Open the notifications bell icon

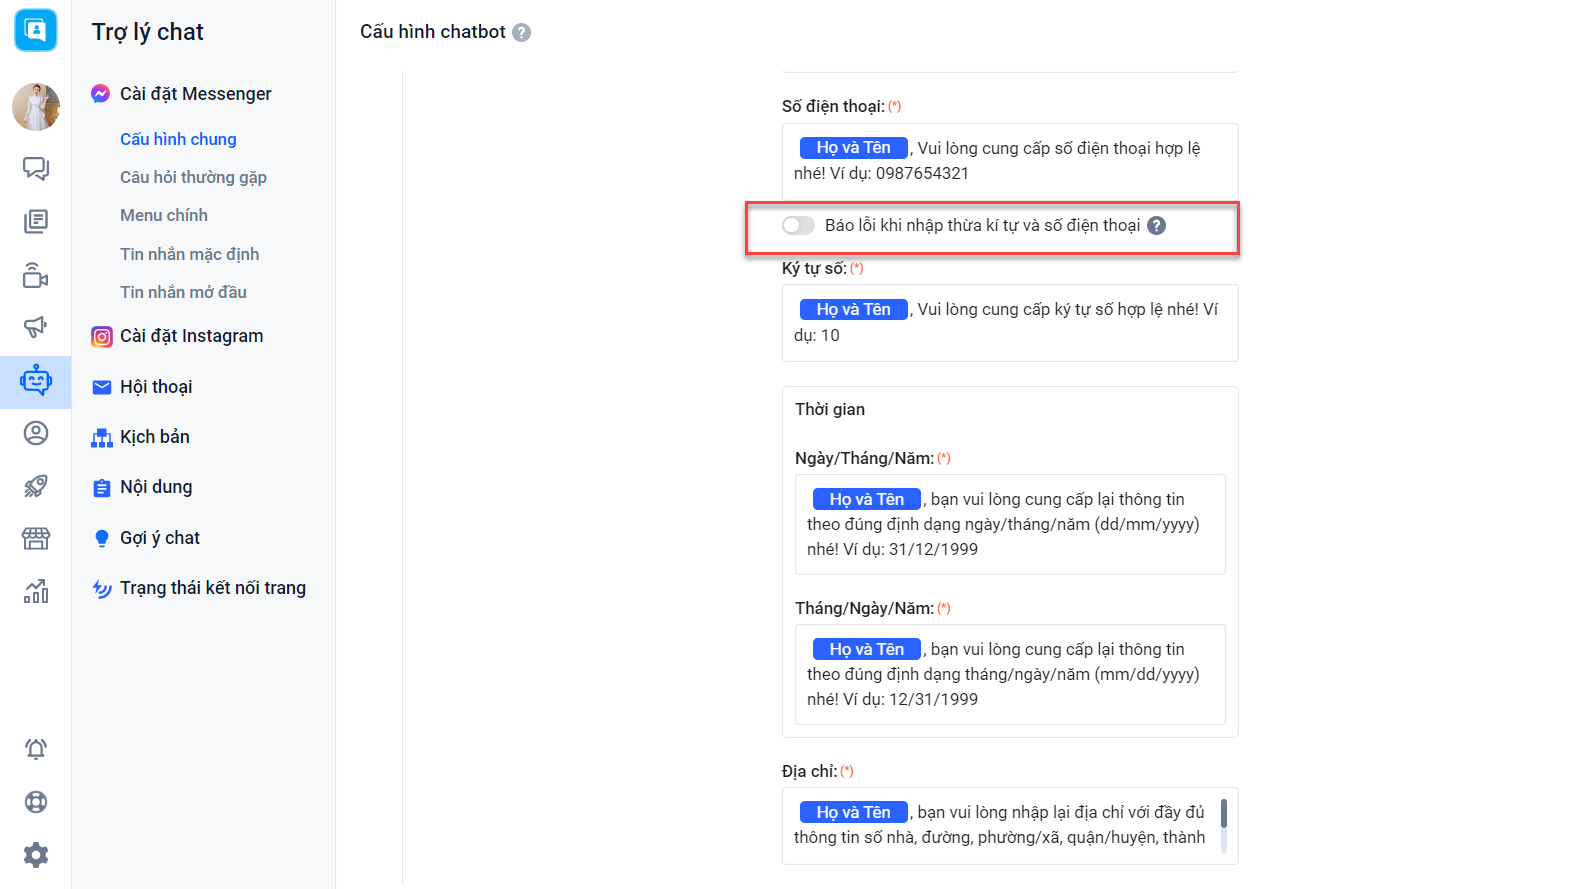pos(36,749)
